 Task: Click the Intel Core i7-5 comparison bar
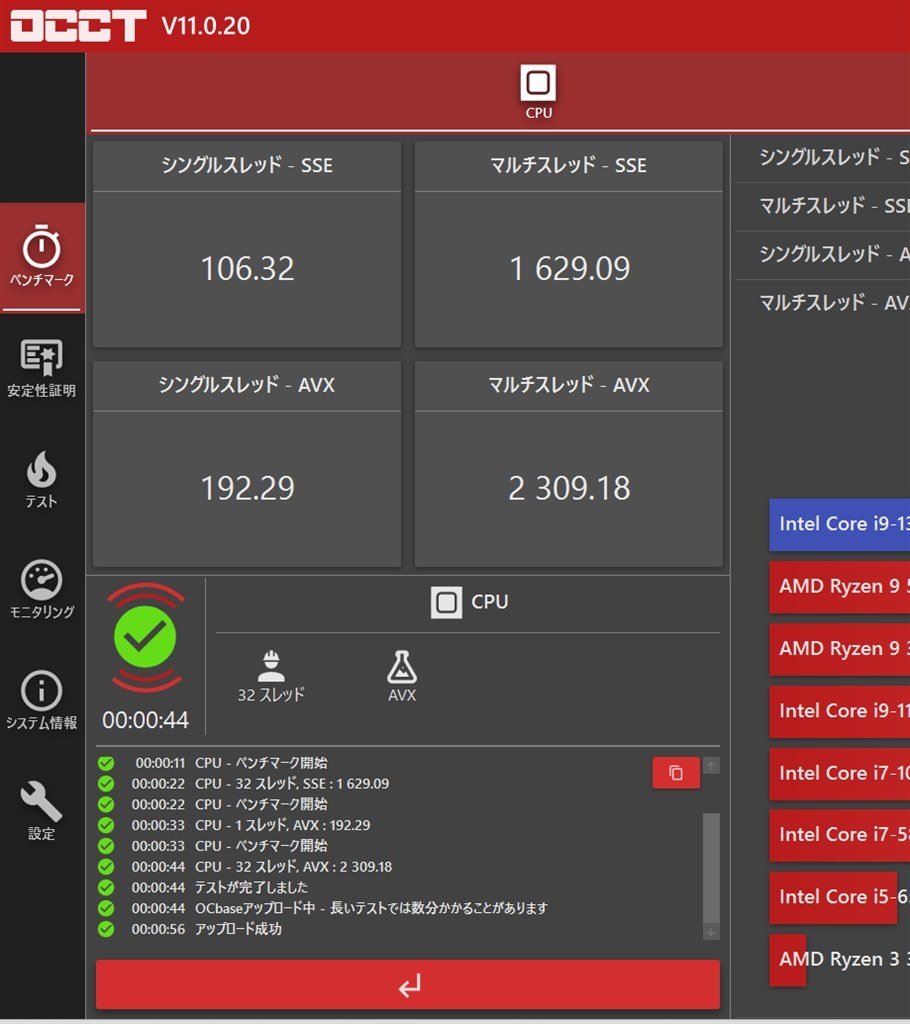[x=839, y=835]
